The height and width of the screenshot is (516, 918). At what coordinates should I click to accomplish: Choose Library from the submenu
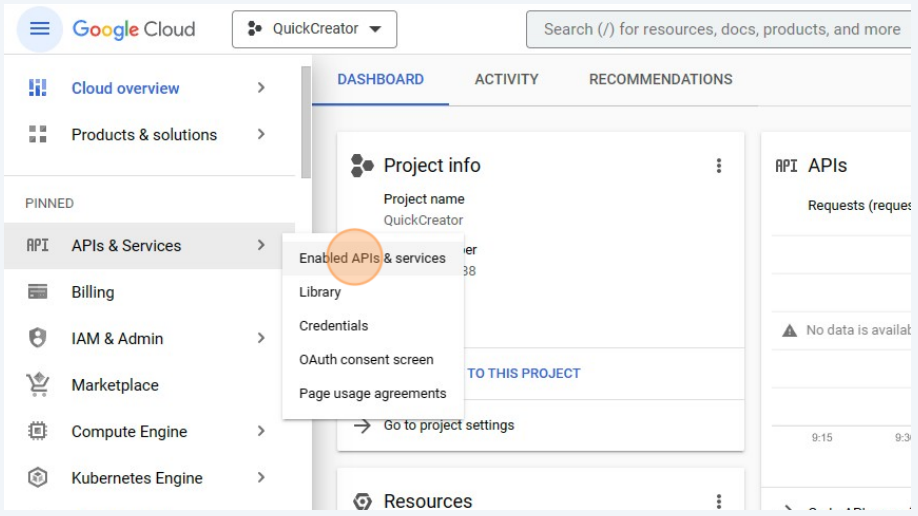tap(373, 292)
